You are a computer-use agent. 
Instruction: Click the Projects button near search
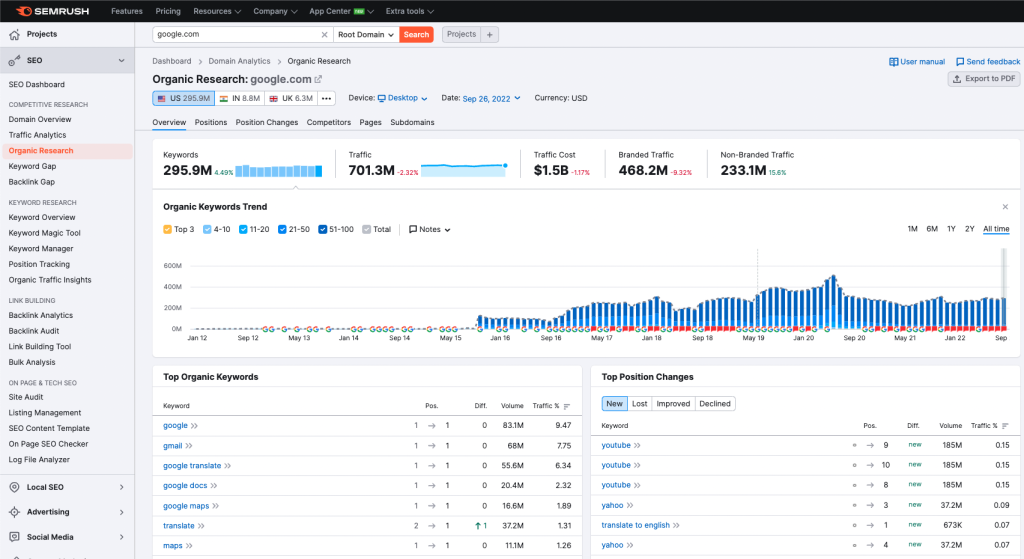462,35
